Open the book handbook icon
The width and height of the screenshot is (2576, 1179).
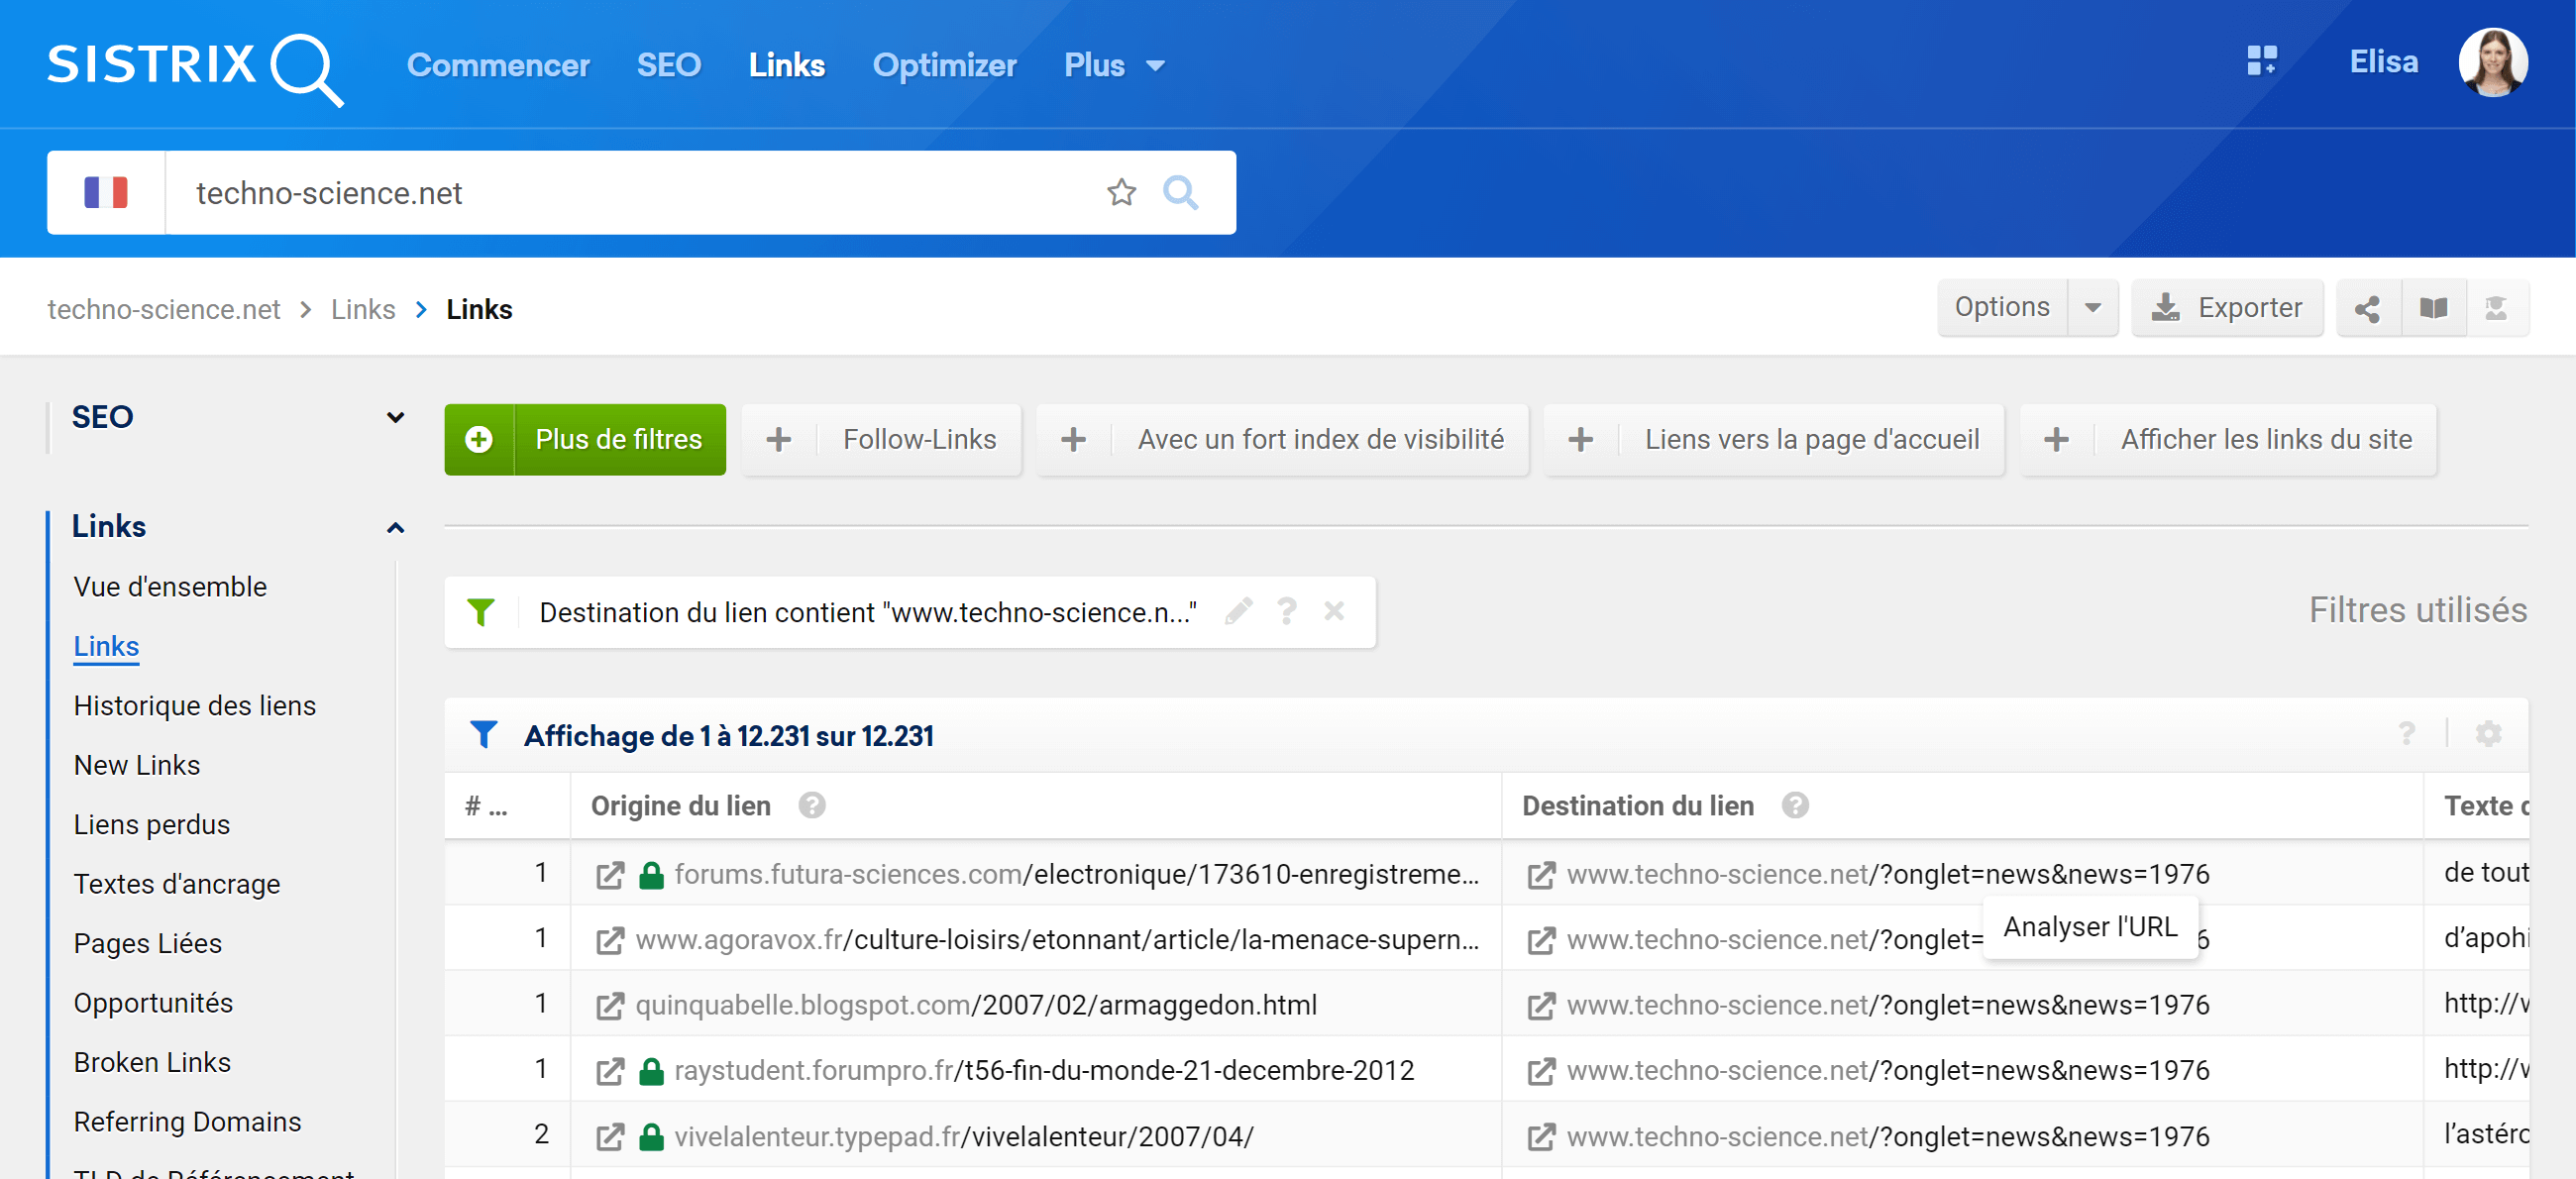point(2433,308)
